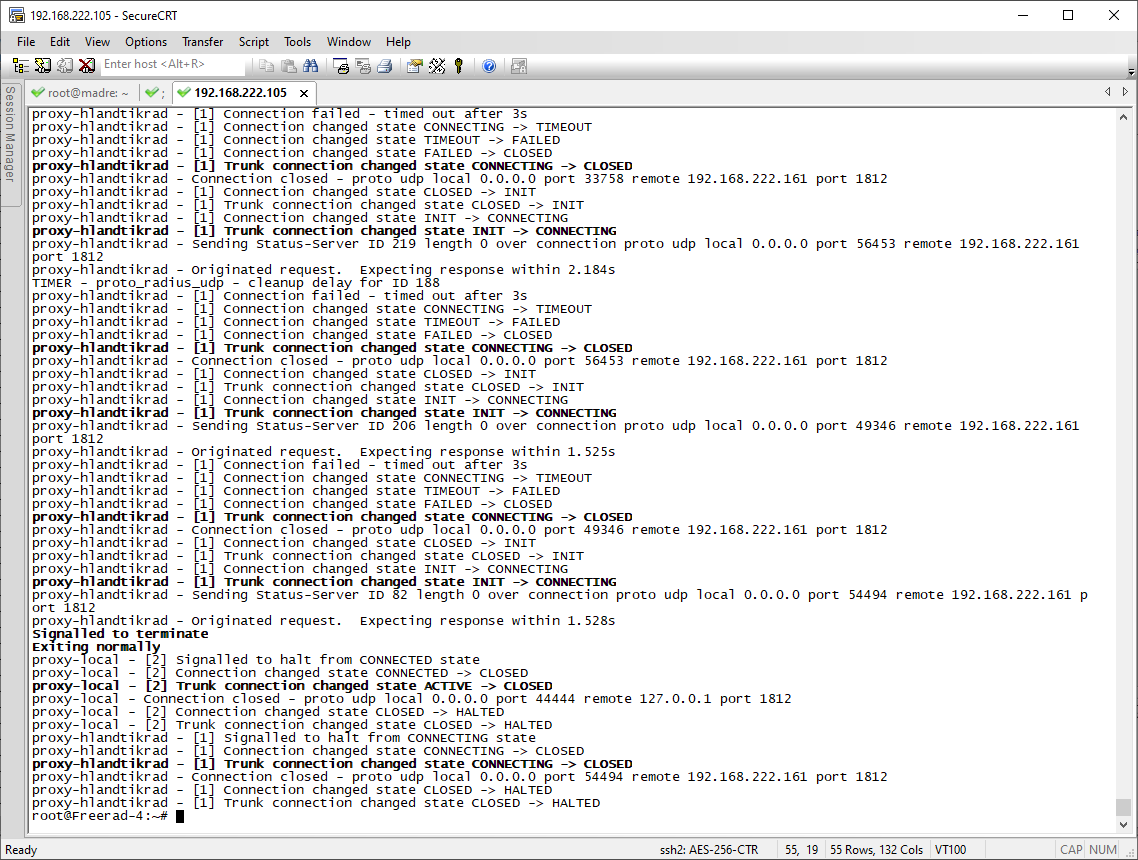Screen dimensions: 1138x860
Task: Open Find with the binoculars icon
Action: click(x=311, y=66)
